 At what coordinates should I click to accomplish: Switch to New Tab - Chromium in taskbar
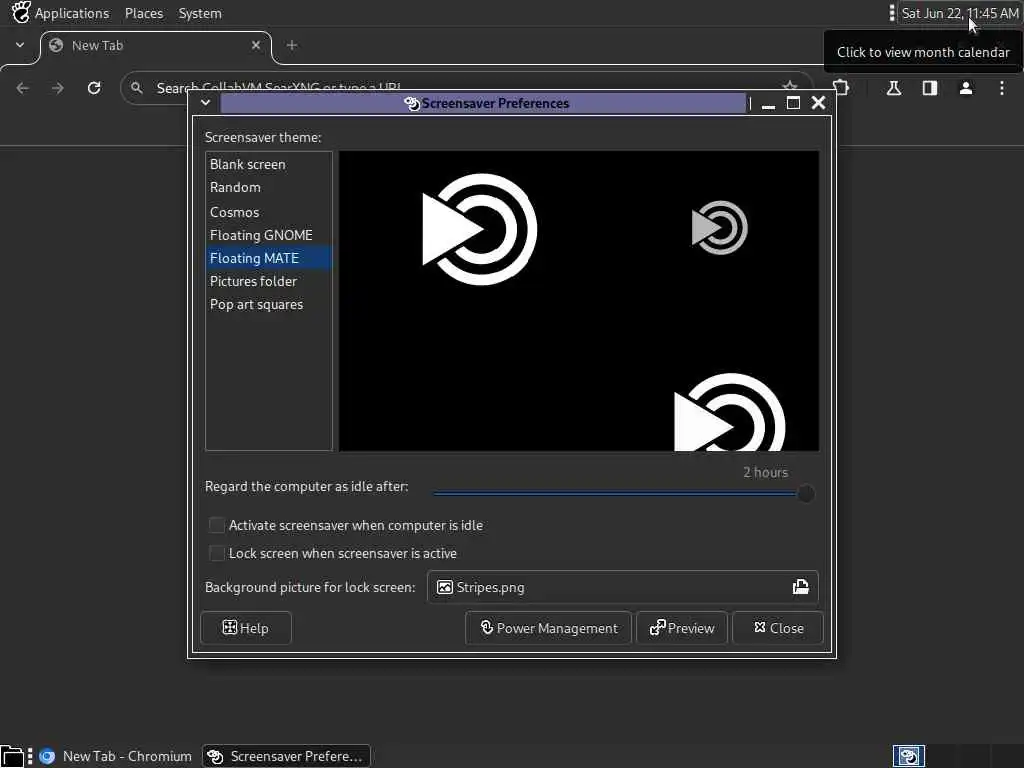[116, 756]
